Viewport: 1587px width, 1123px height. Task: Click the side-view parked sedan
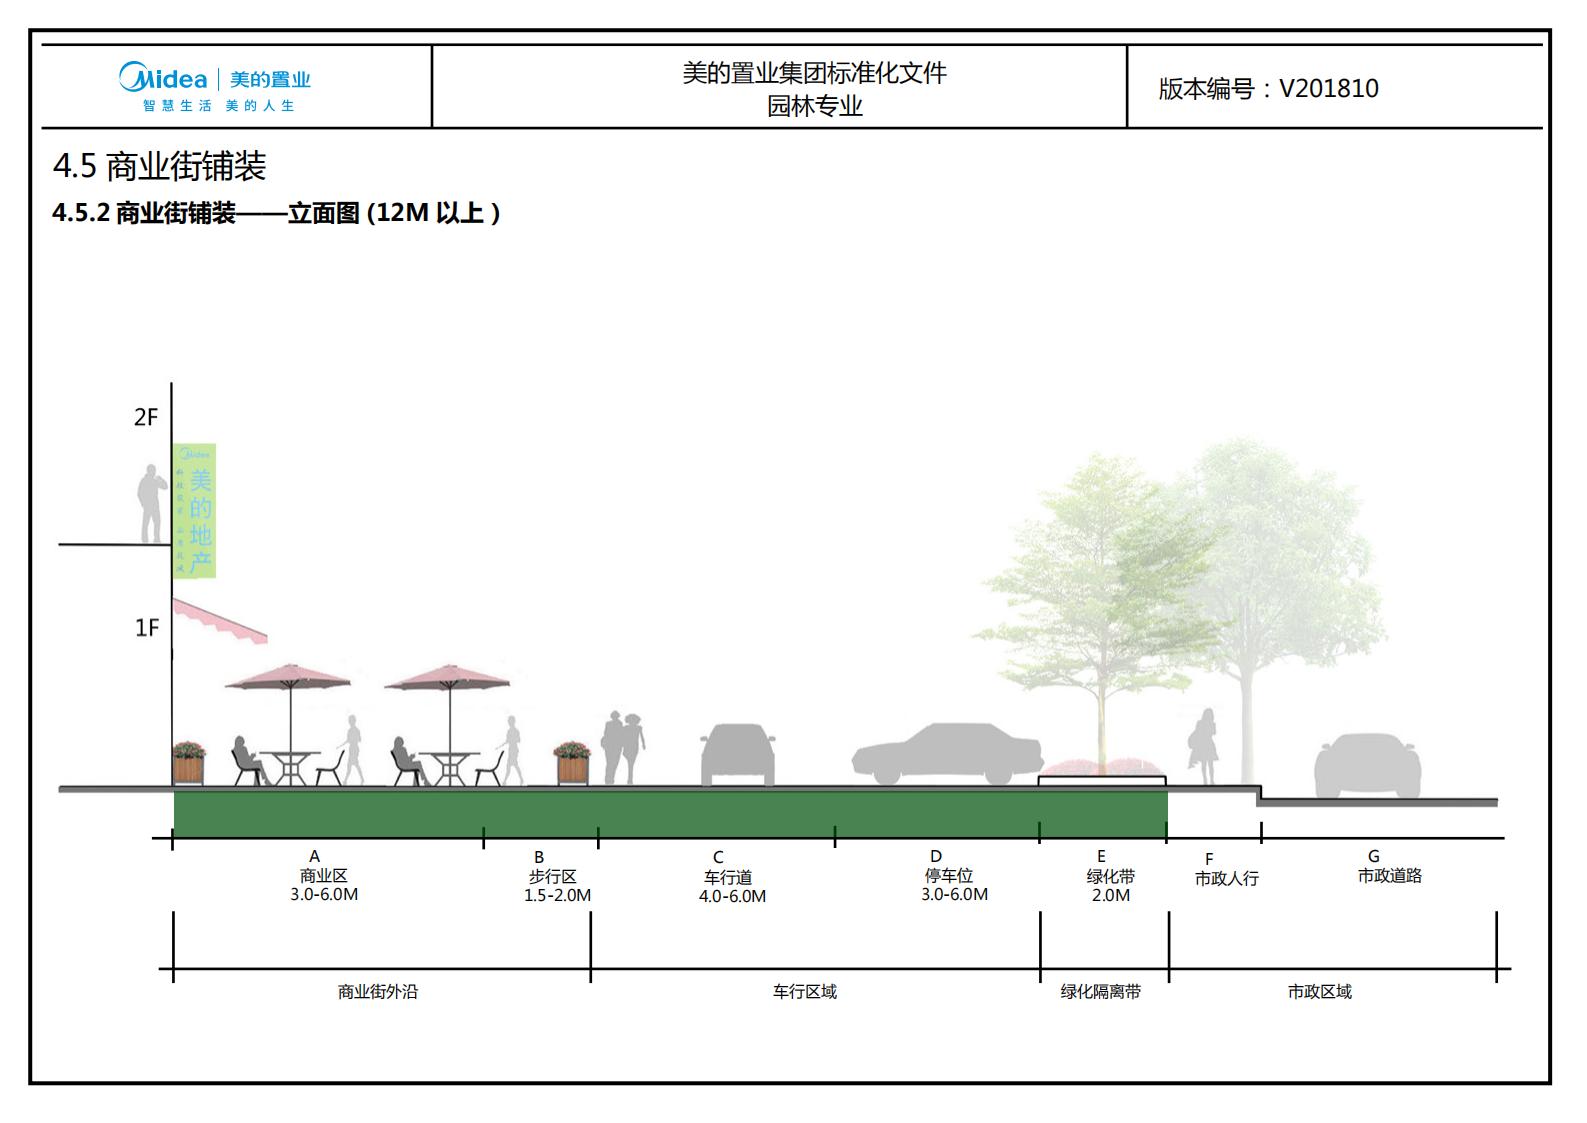point(948,754)
